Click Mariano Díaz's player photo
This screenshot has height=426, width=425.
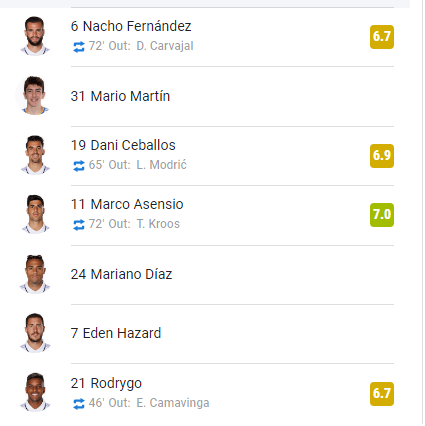click(35, 274)
